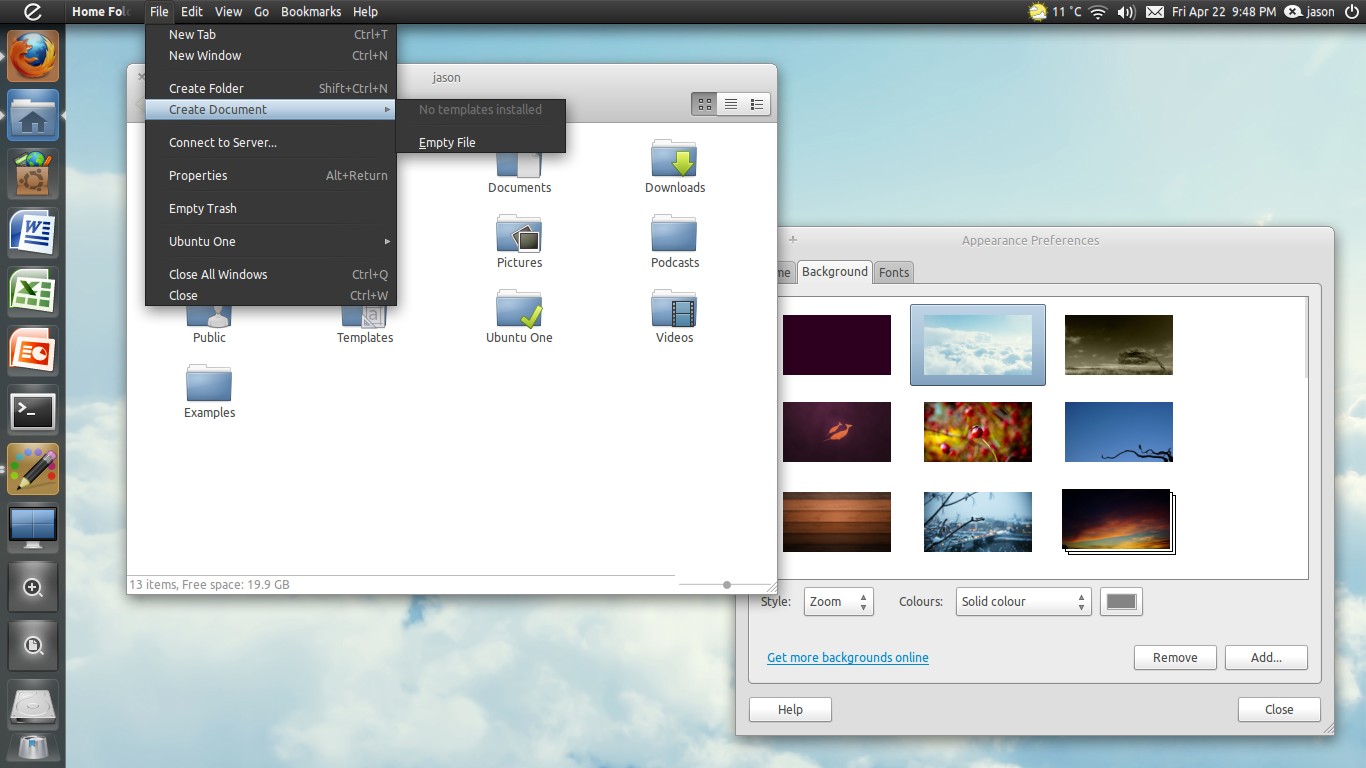Screen dimensions: 1366x768
Task: Launch PowerPoint from the dock
Action: (x=33, y=351)
